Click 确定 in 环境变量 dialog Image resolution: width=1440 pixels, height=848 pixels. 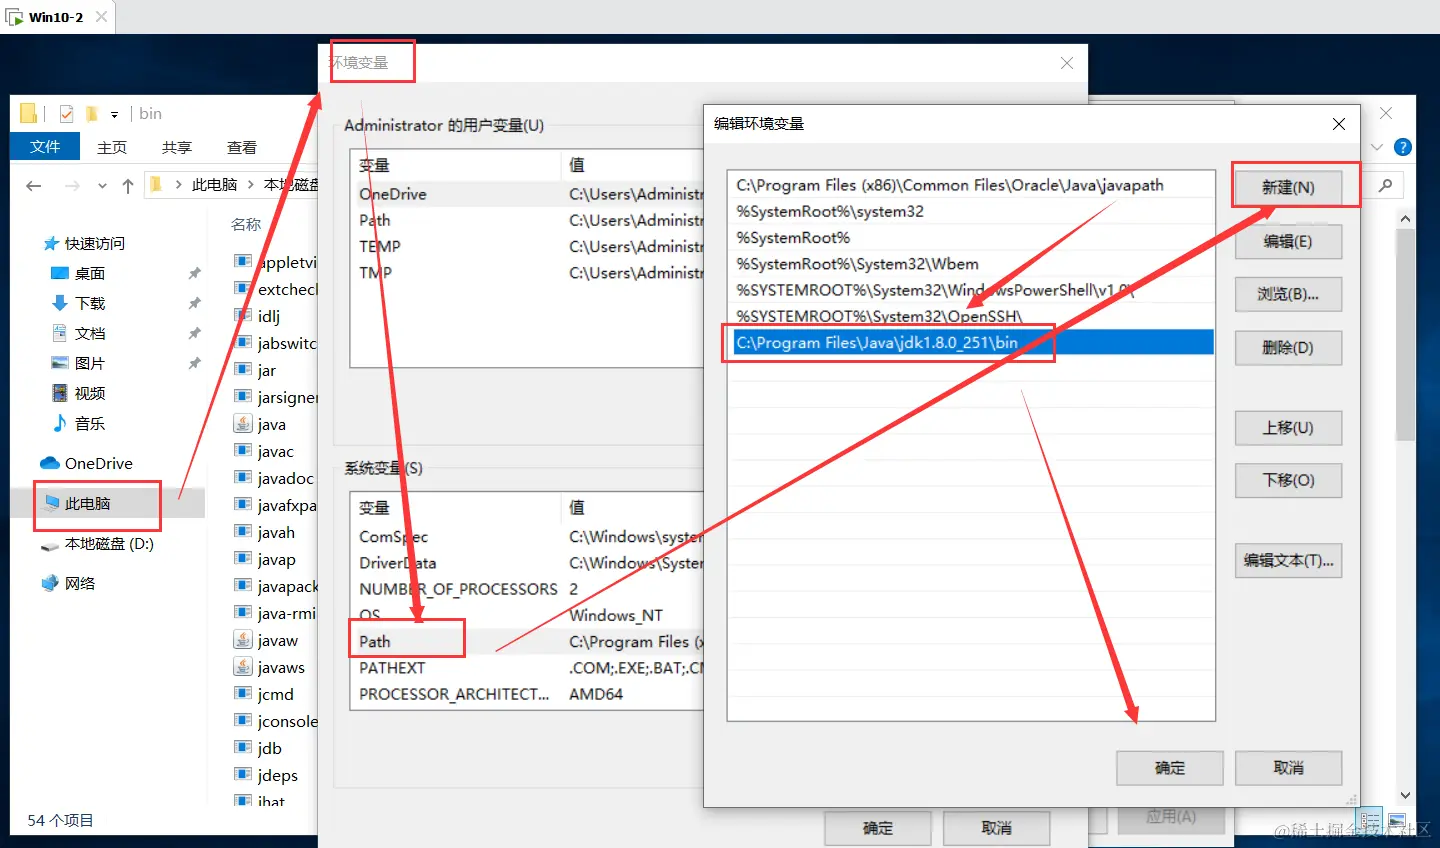(878, 828)
